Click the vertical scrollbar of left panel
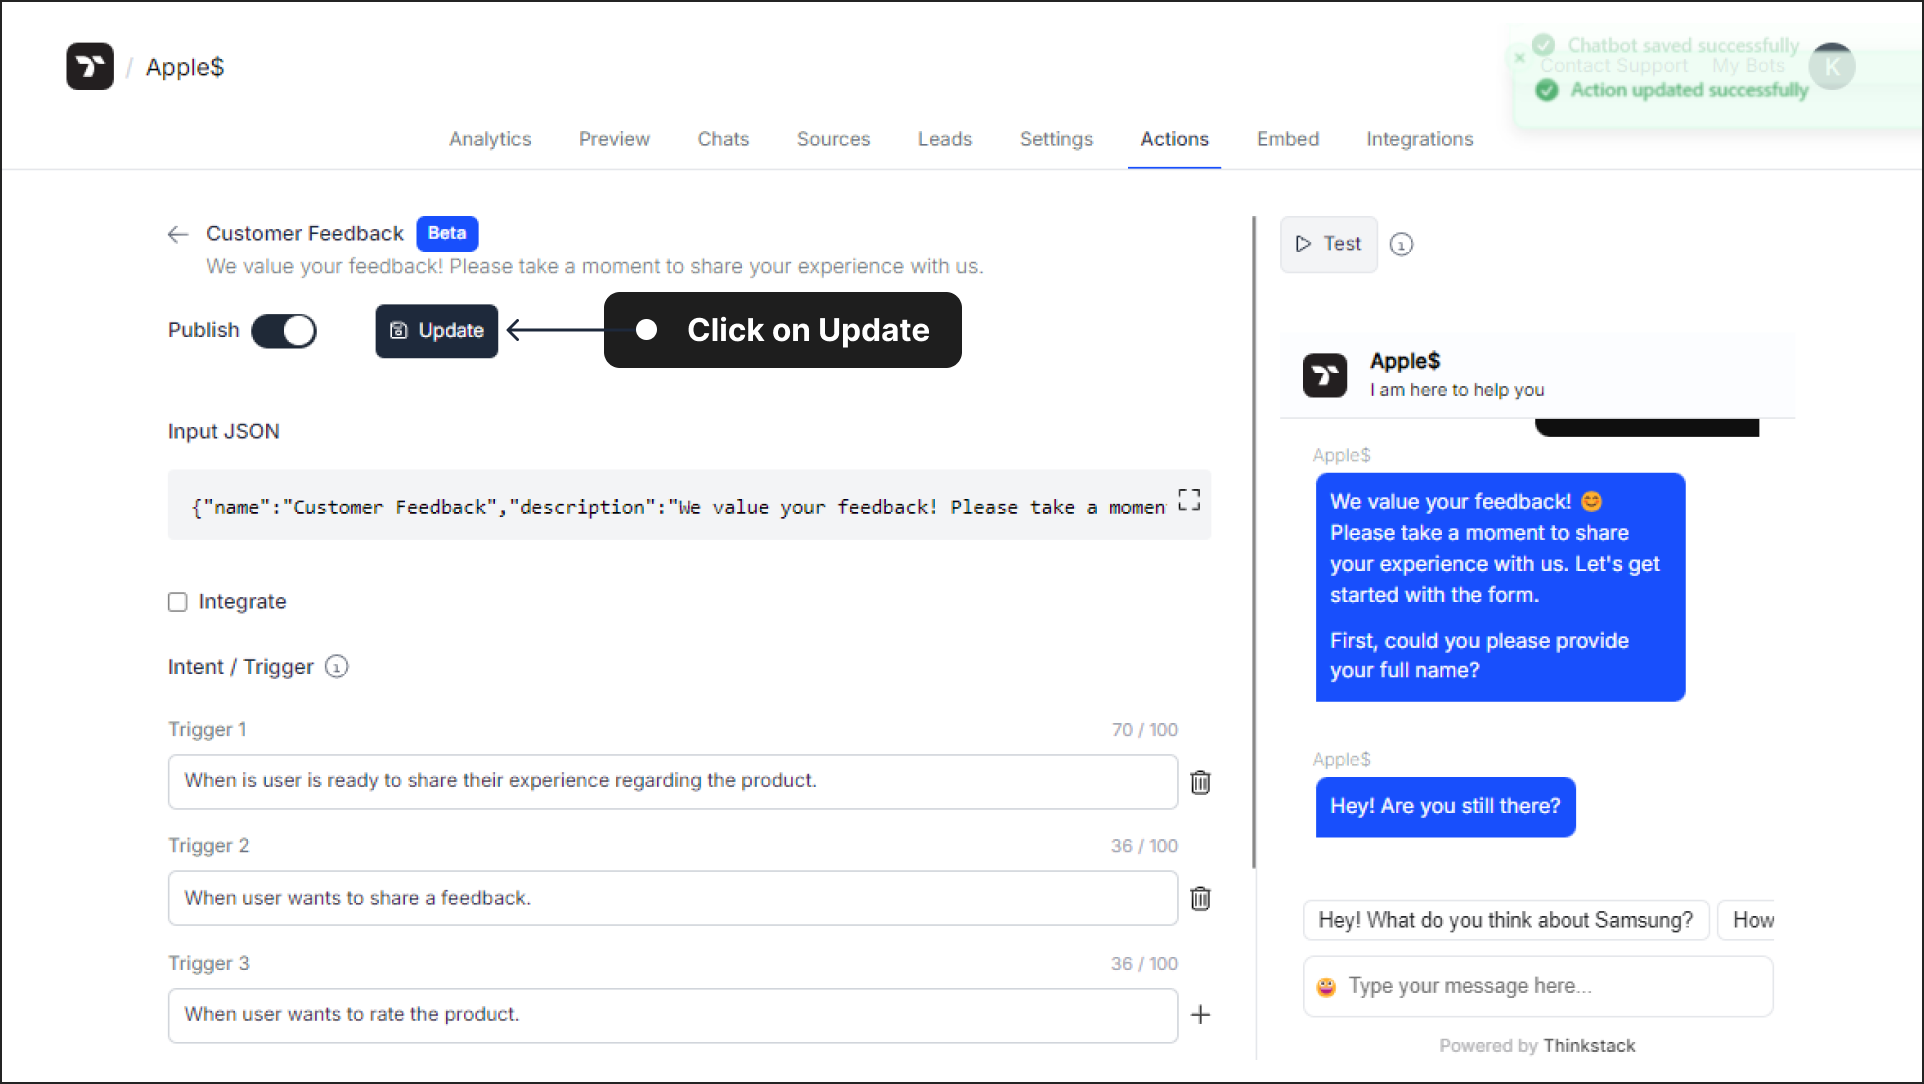The image size is (1924, 1084). (1254, 541)
